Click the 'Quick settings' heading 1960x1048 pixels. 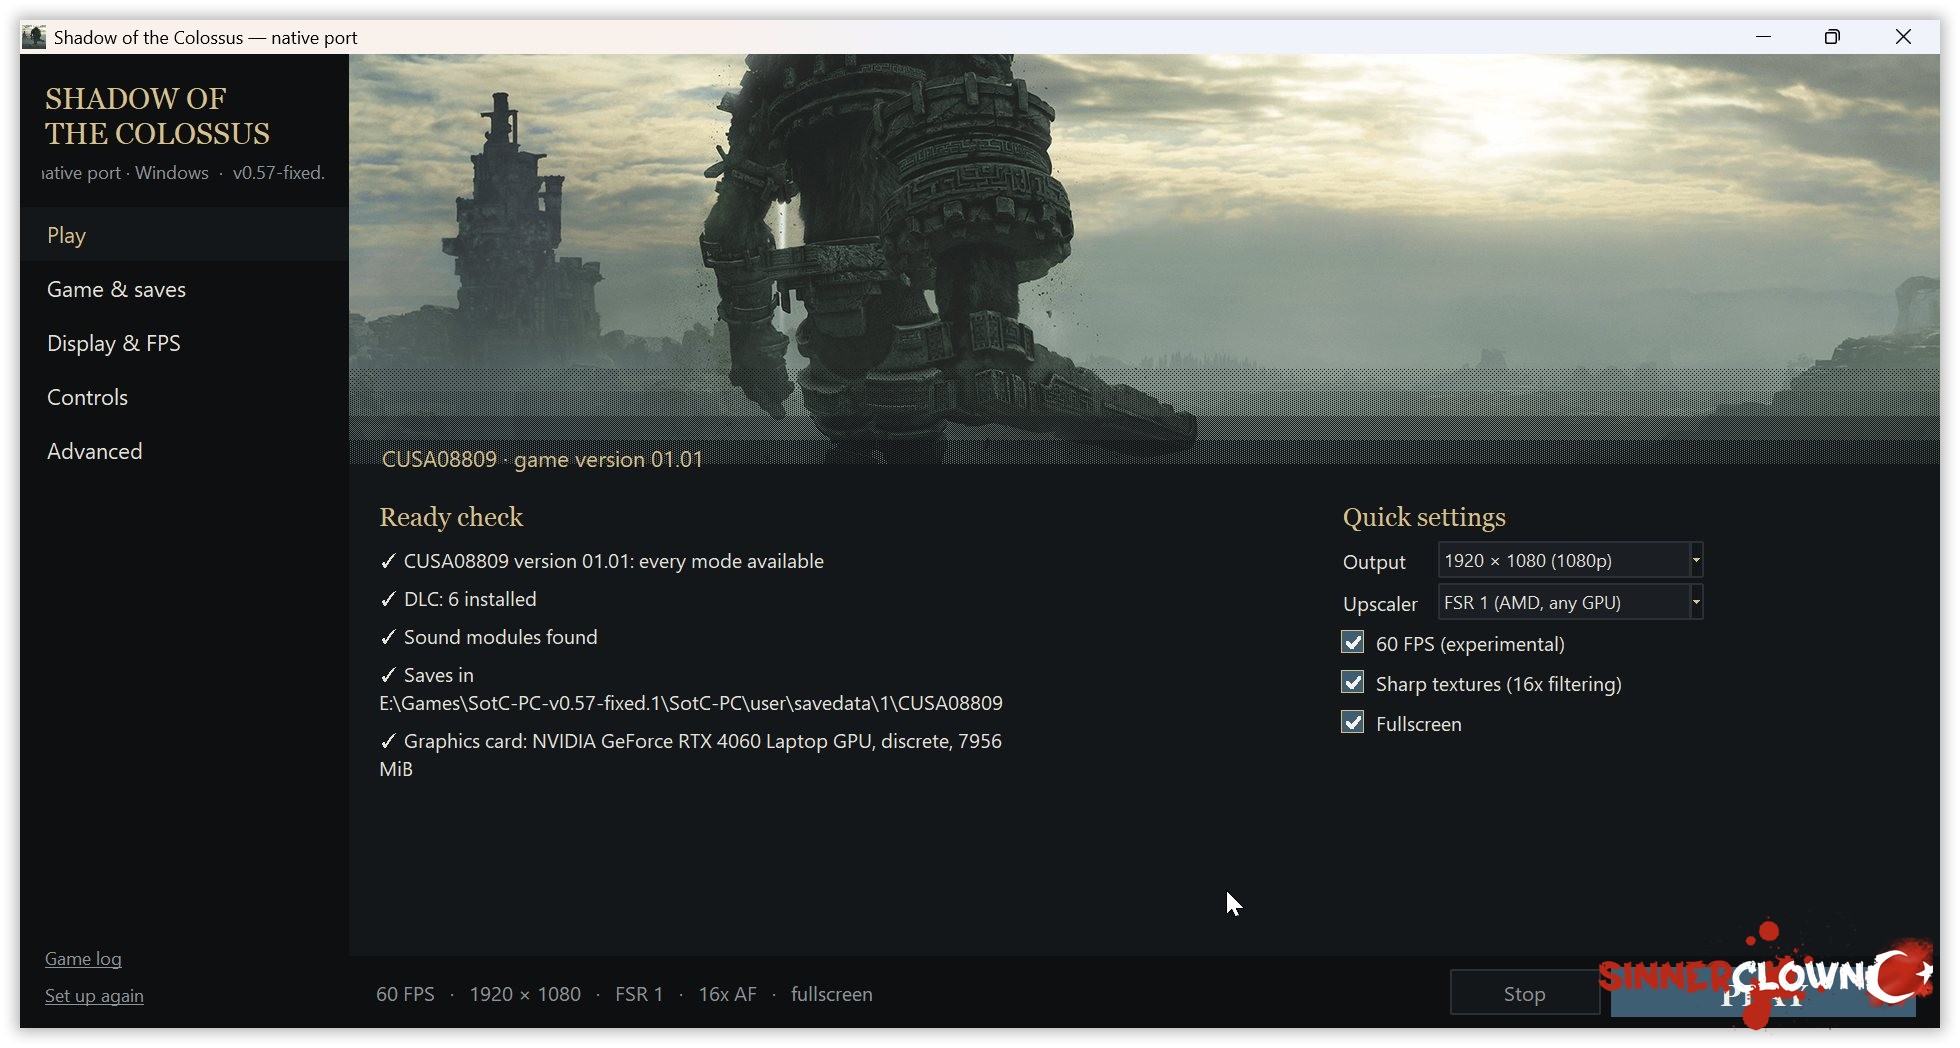tap(1424, 517)
